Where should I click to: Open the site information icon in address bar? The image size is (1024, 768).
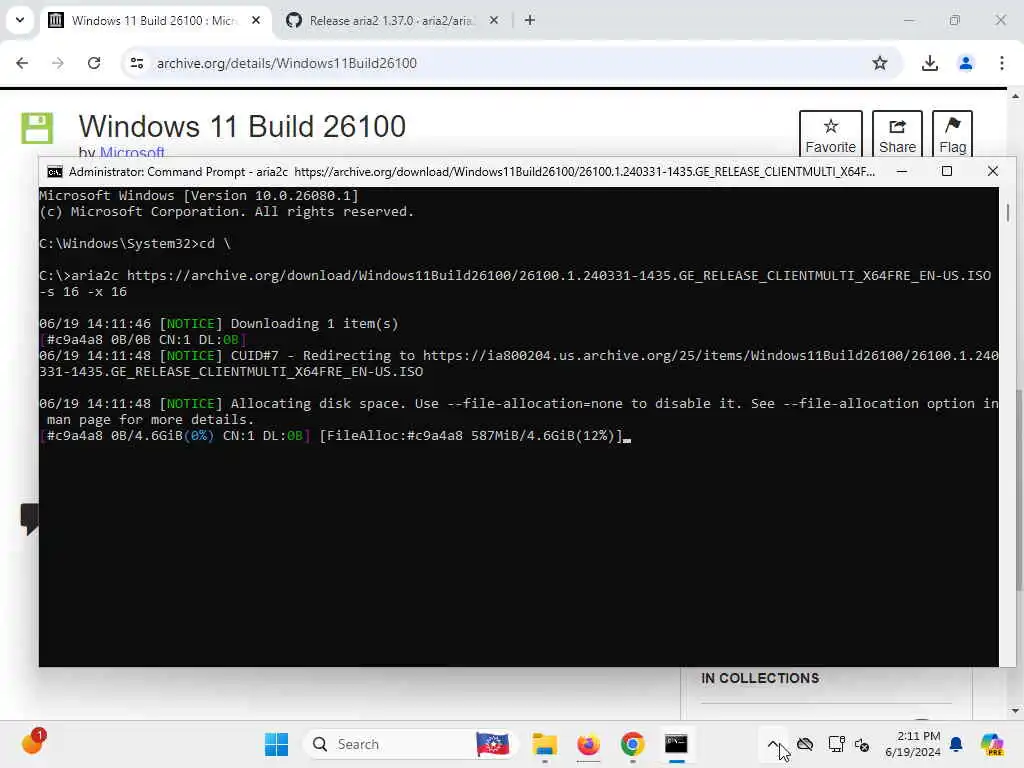[136, 63]
